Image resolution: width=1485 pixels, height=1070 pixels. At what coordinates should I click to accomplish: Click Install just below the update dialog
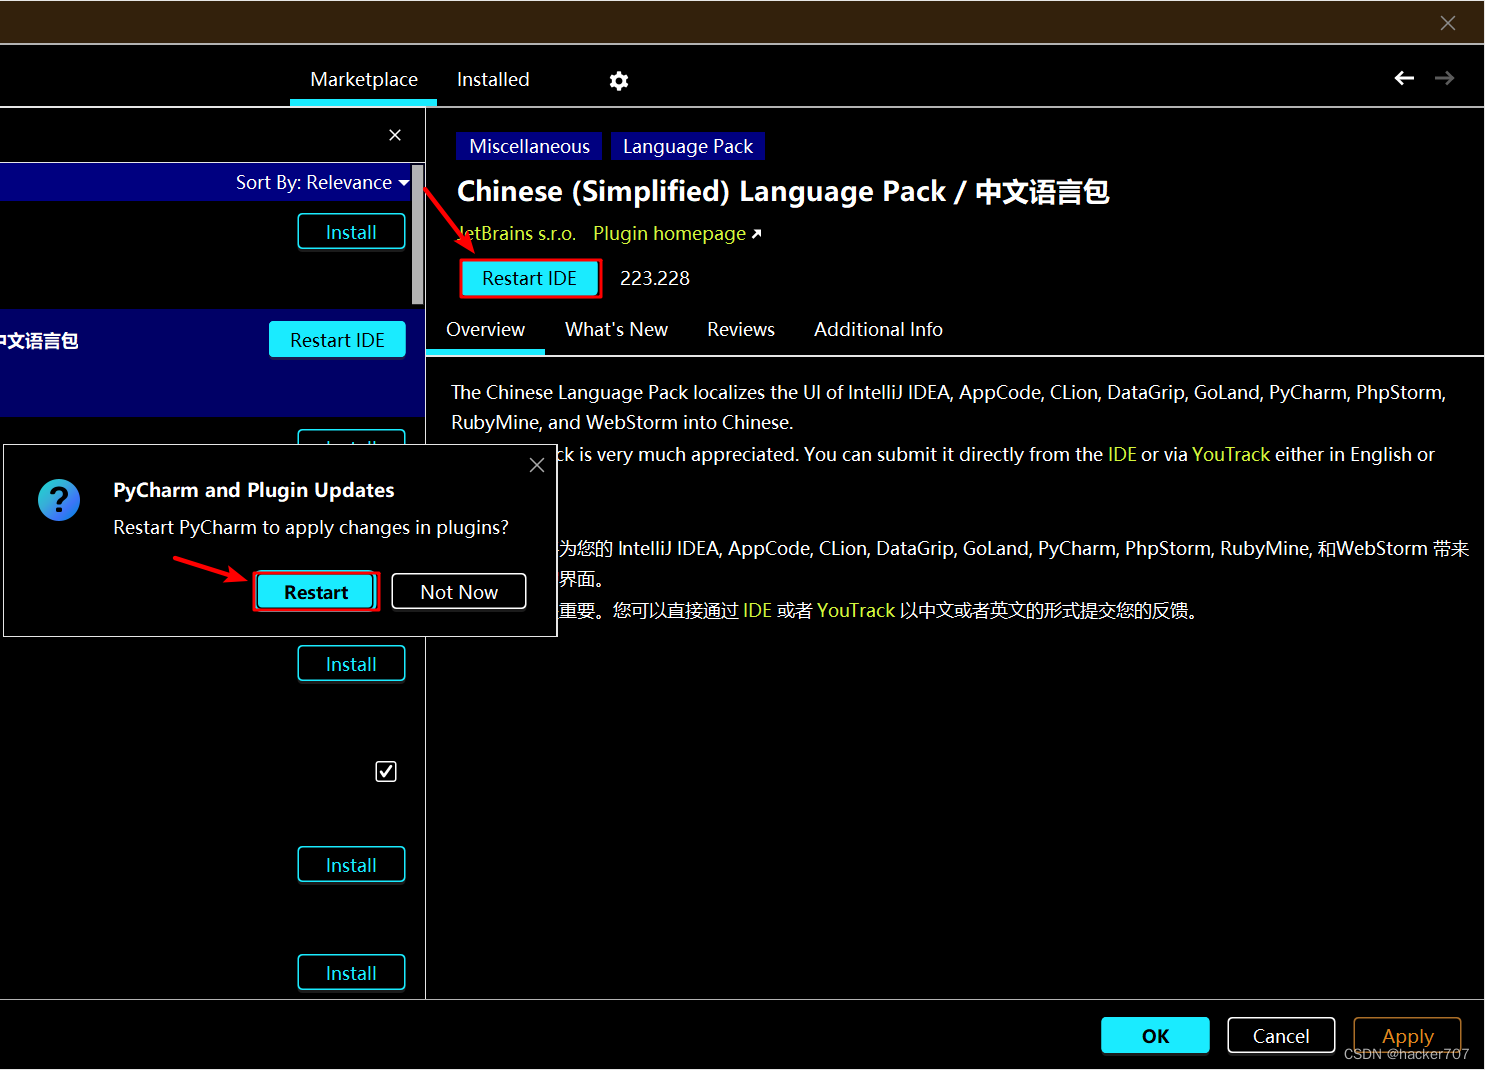pos(351,664)
